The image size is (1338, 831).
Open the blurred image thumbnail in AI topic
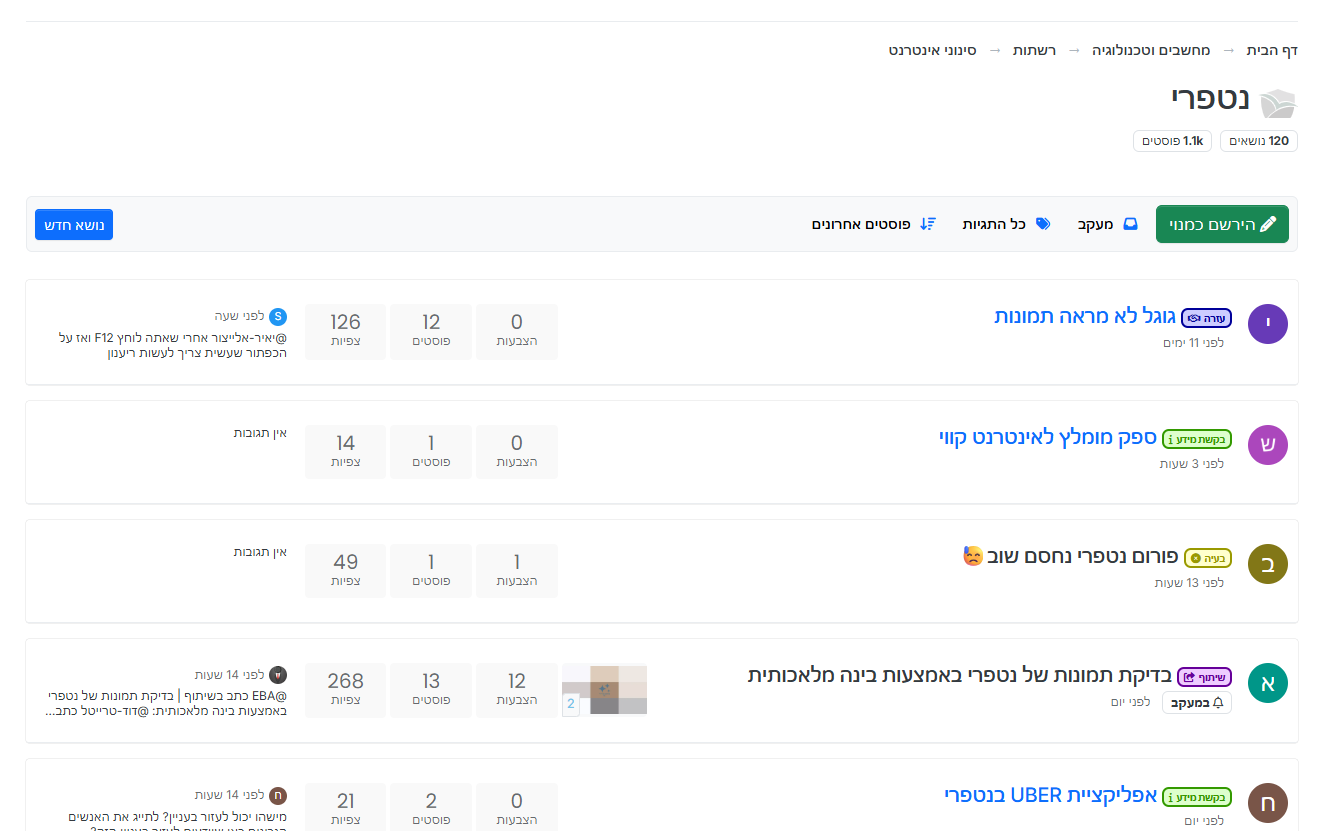coord(604,689)
